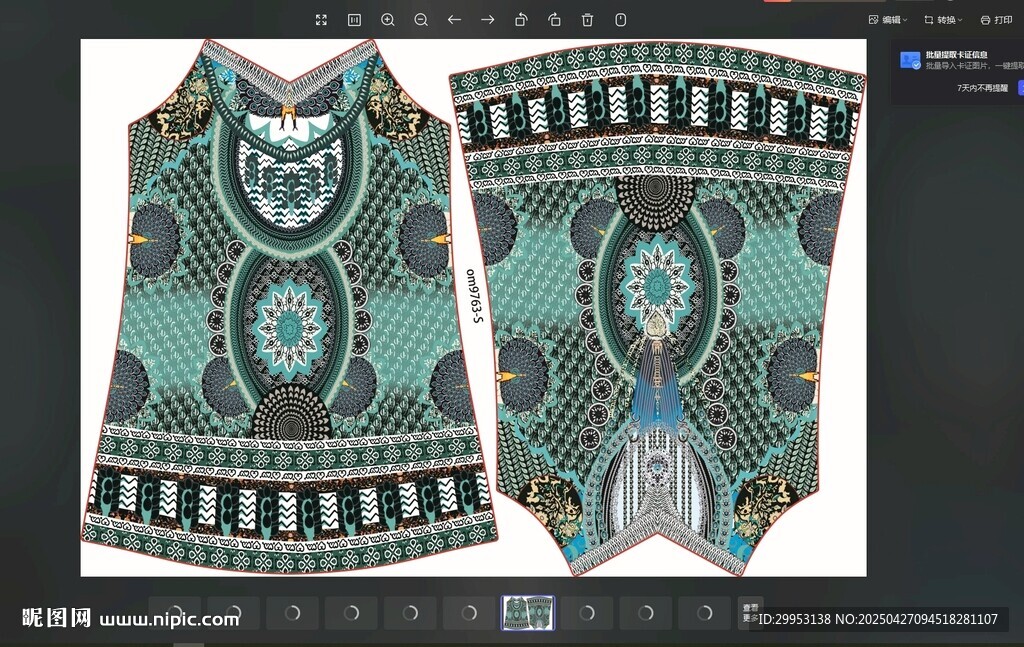Image resolution: width=1024 pixels, height=647 pixels.
Task: Zoom in with the magnifier plus icon
Action: [388, 20]
